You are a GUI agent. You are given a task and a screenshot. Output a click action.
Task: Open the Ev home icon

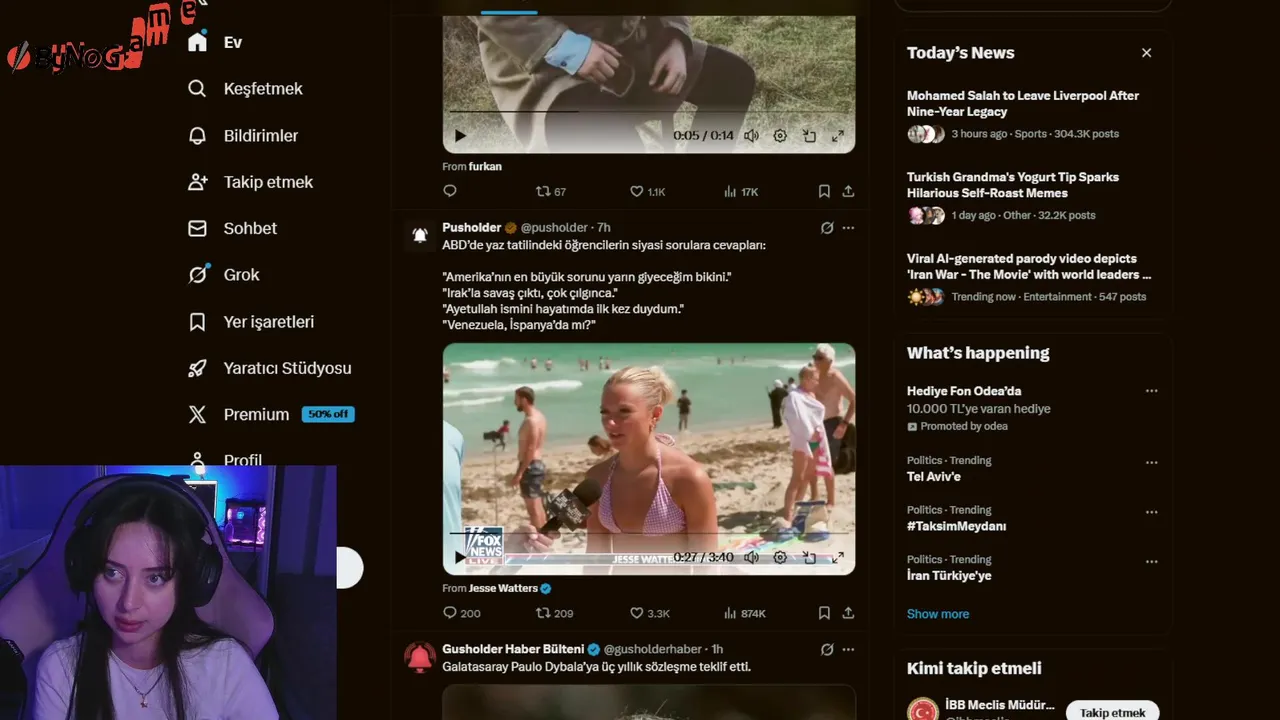click(197, 42)
